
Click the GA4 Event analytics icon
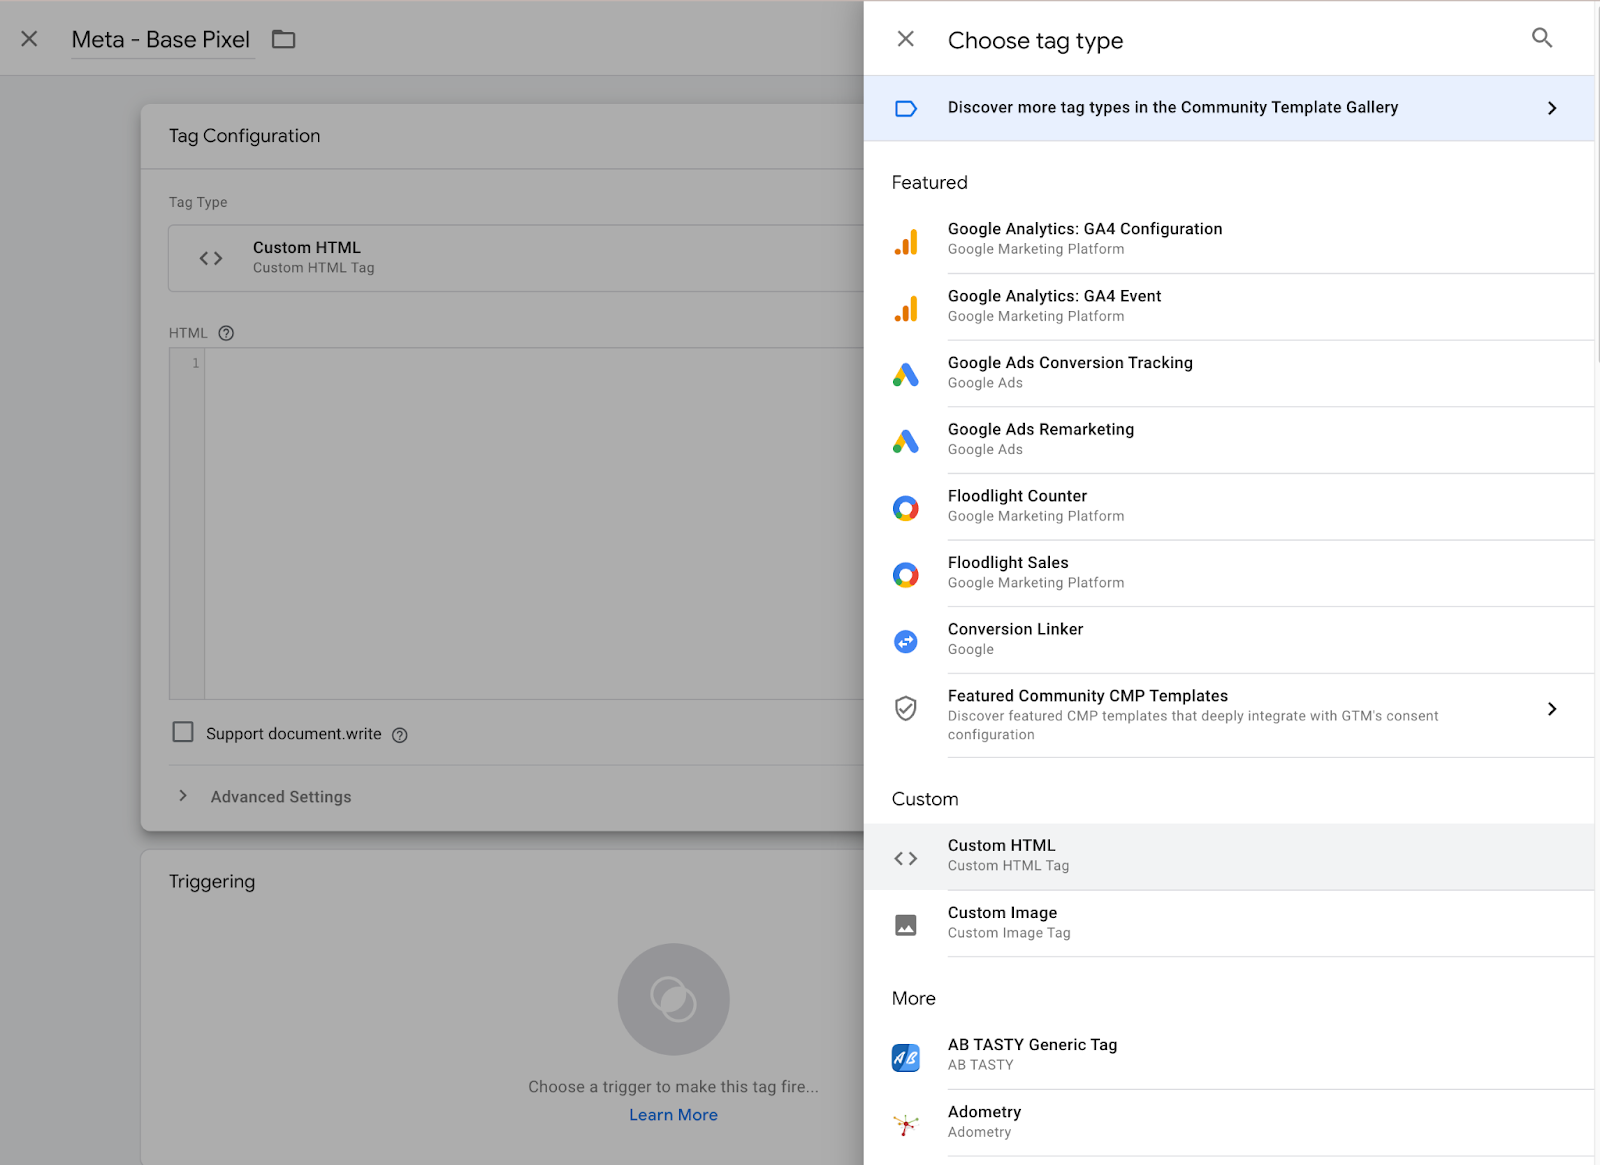906,309
